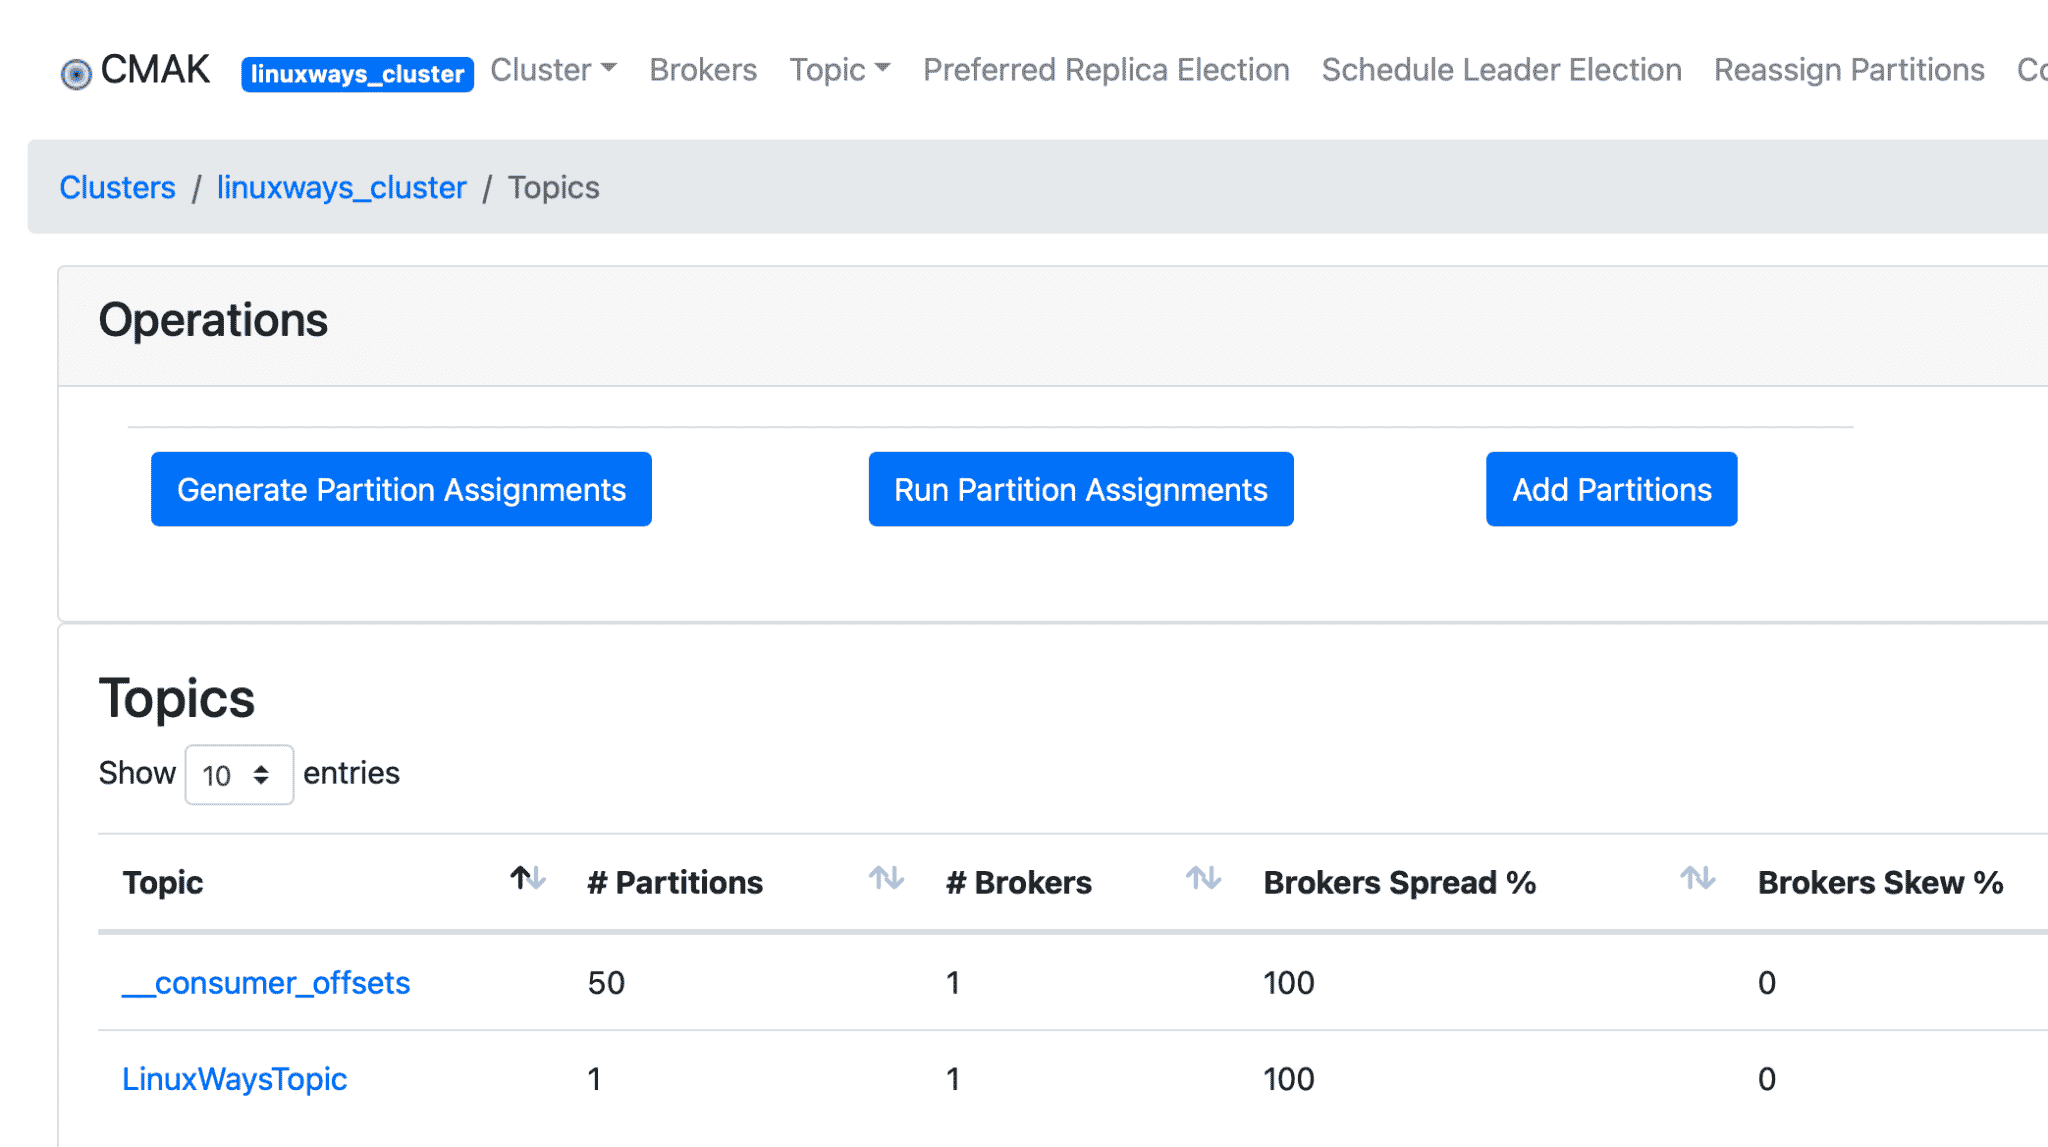Go to Brokers page
This screenshot has height=1147, width=2048.
703,70
